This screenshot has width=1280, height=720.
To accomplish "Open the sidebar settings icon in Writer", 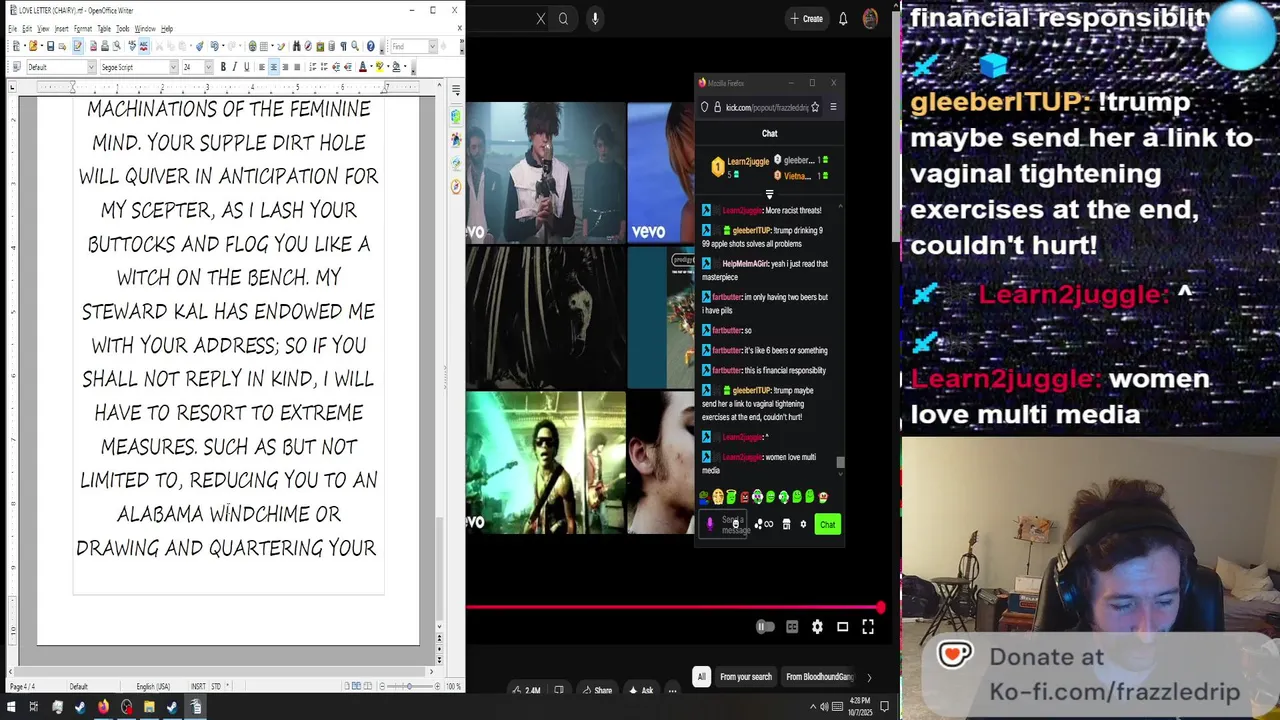I will pos(456,90).
